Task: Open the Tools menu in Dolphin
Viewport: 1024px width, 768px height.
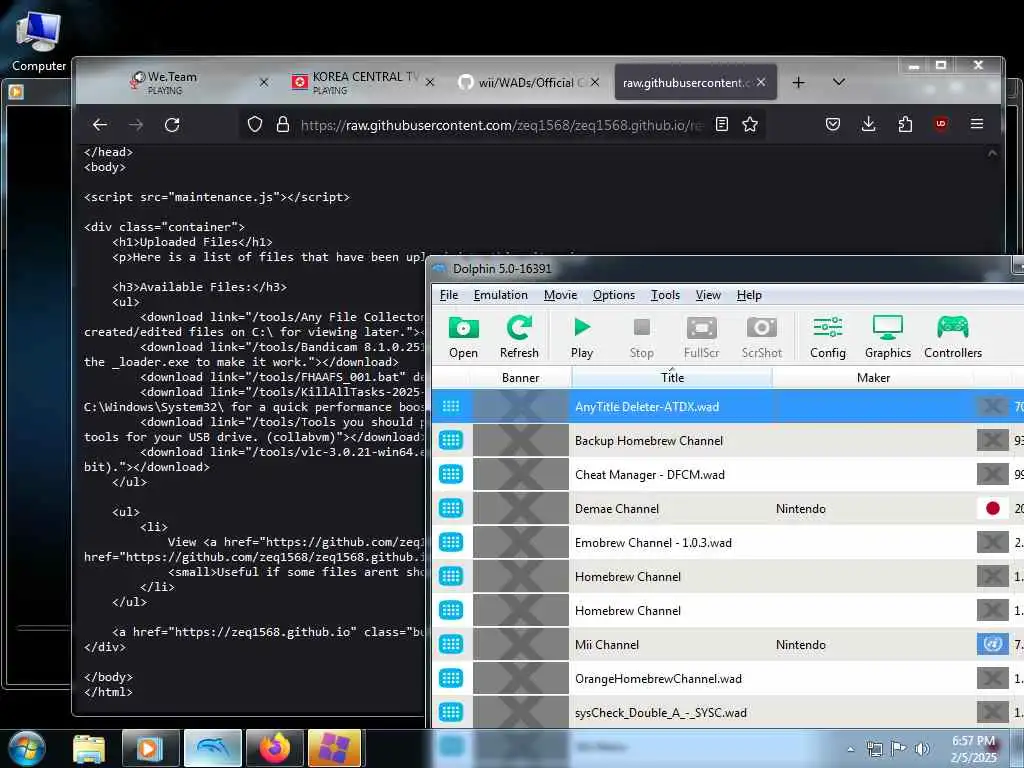Action: click(665, 295)
